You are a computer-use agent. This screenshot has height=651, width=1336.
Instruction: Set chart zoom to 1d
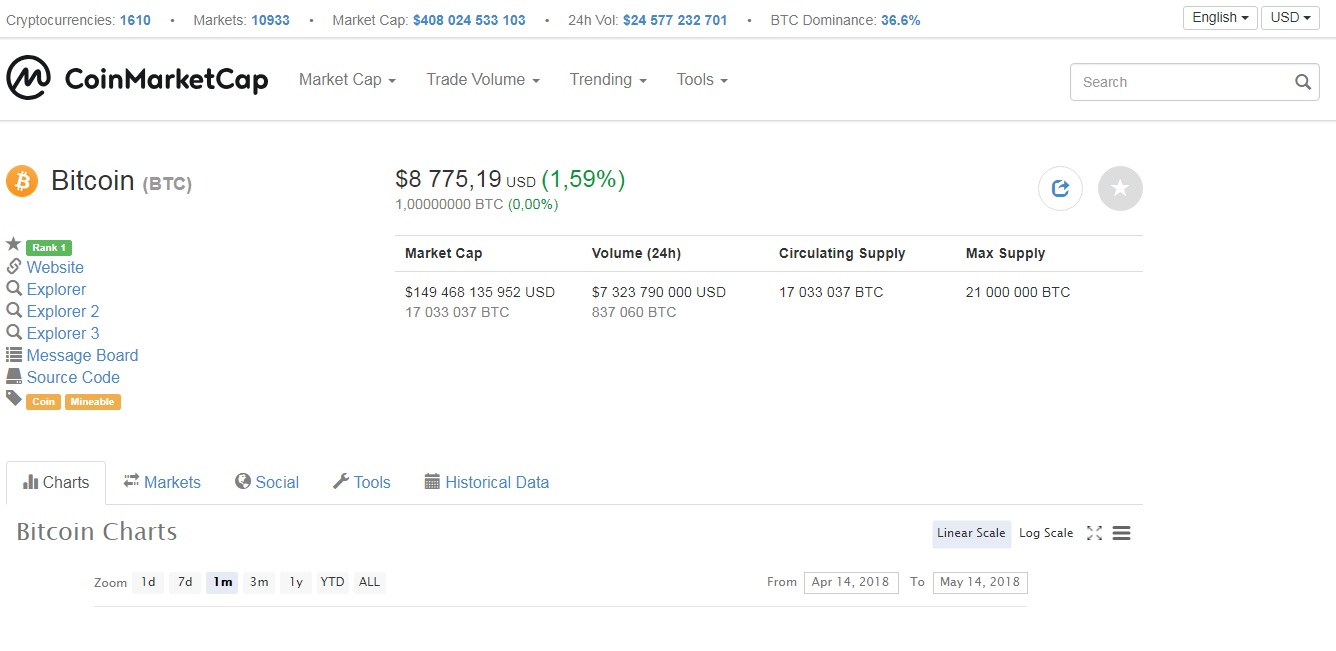(x=148, y=582)
